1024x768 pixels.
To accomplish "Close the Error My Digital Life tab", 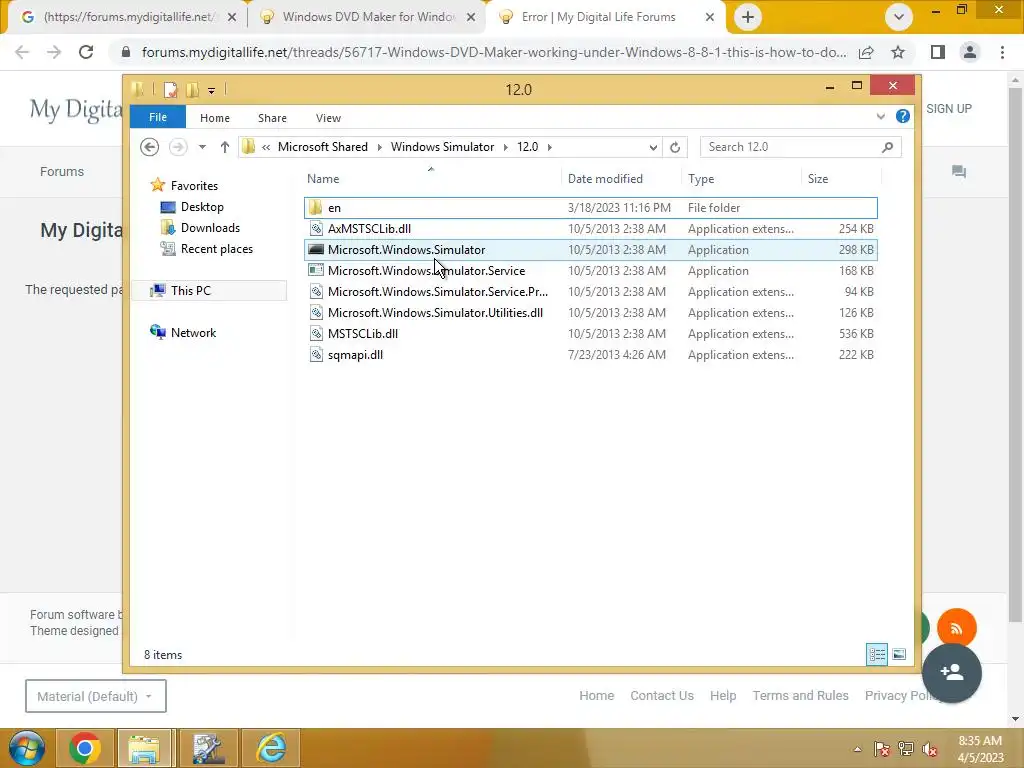I will click(710, 18).
